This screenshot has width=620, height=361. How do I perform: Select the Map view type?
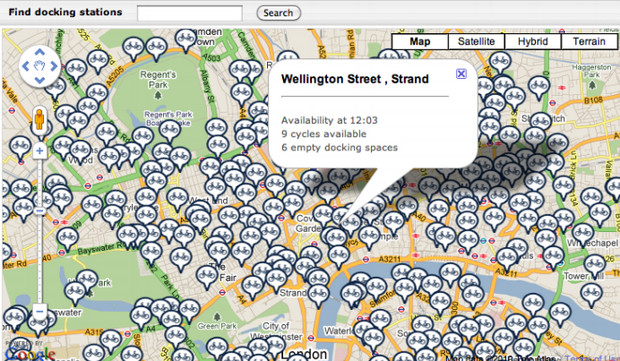tap(420, 42)
